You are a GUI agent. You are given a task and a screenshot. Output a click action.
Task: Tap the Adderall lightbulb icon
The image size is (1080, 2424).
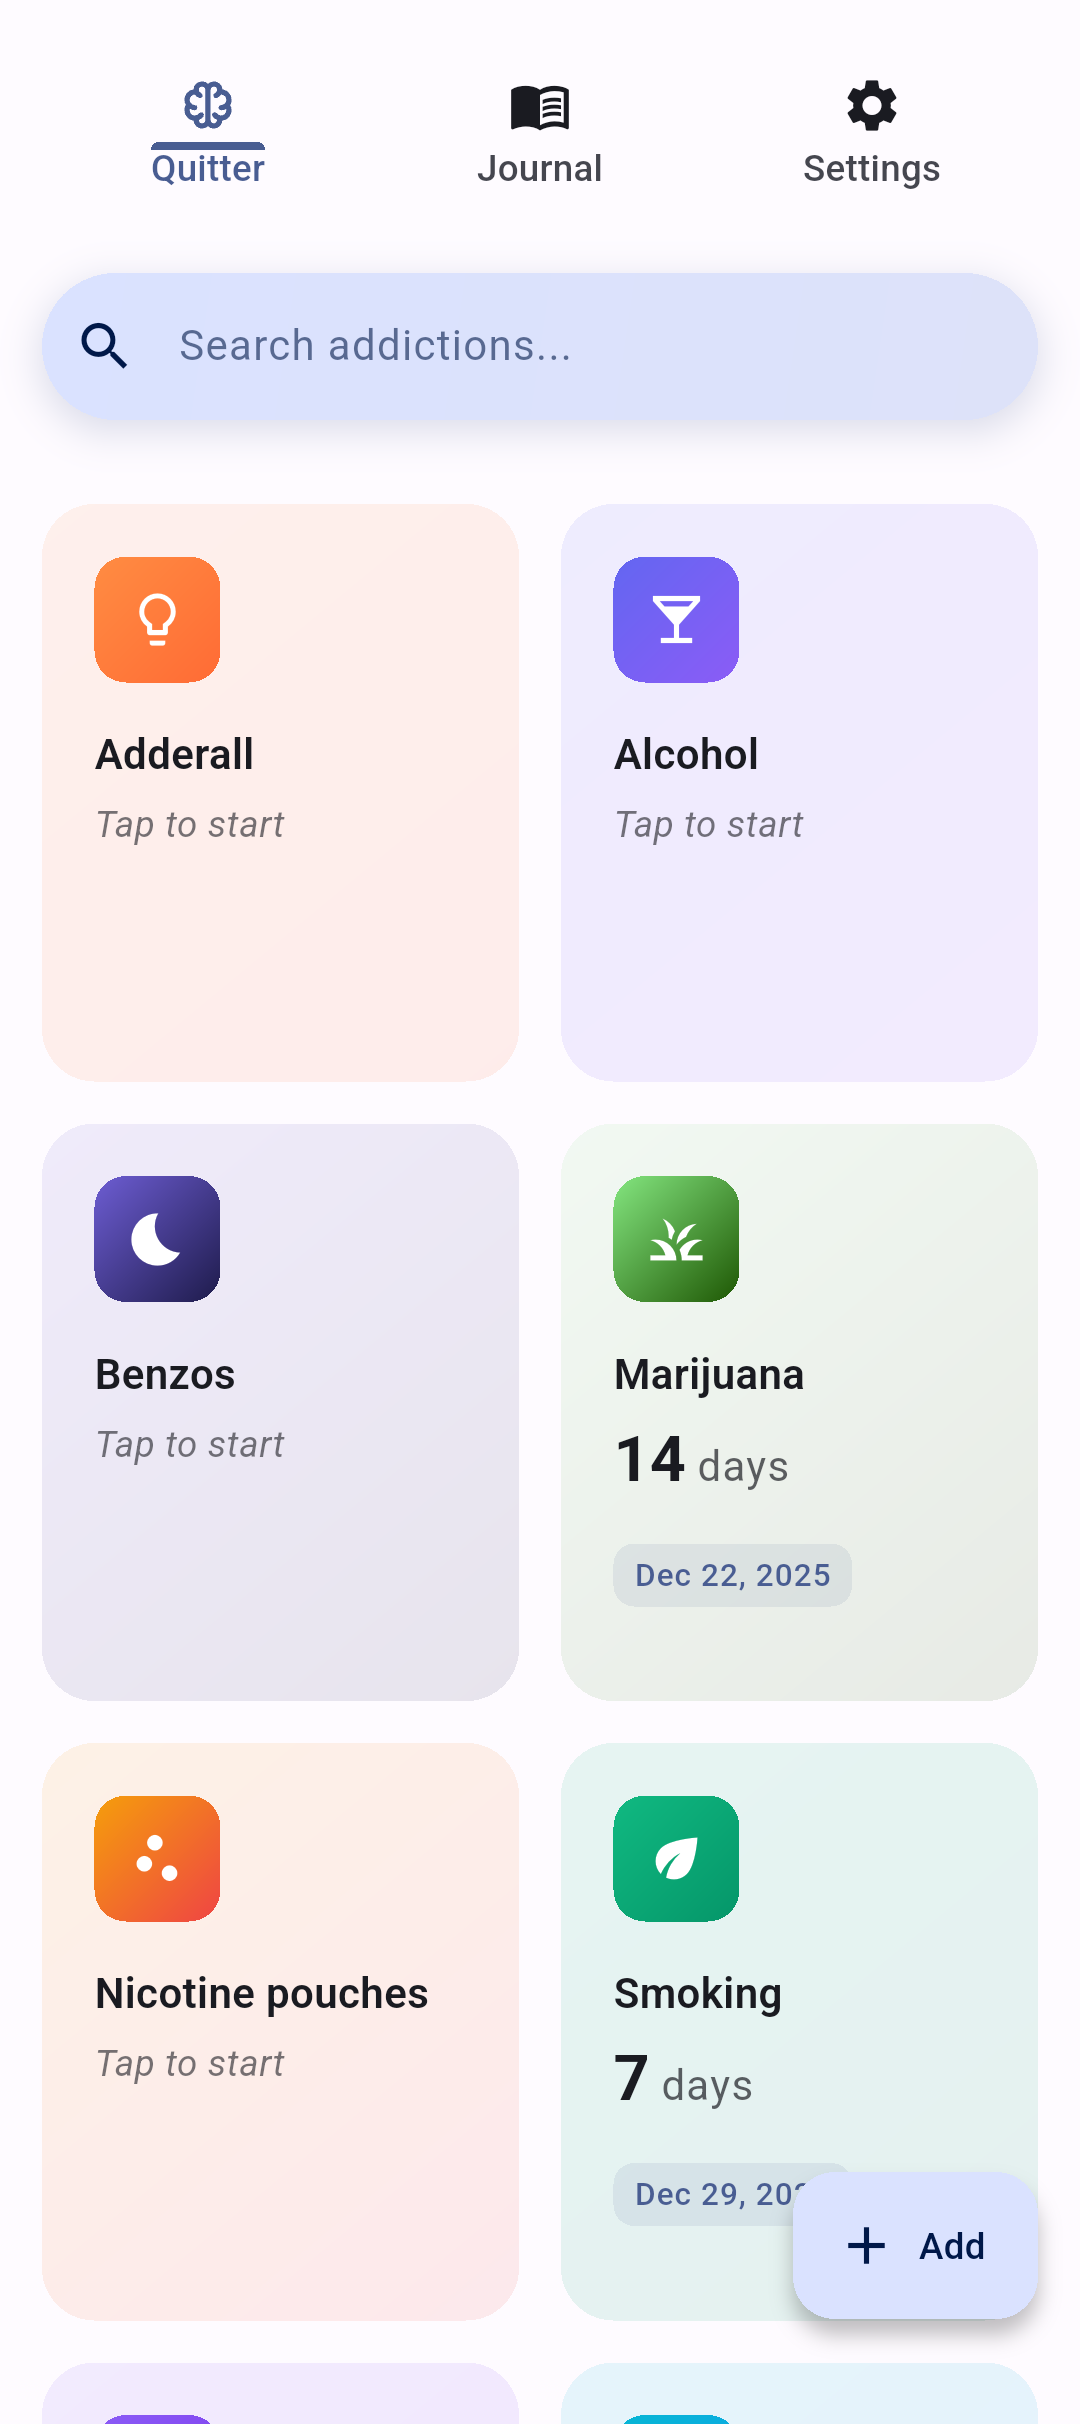[157, 620]
